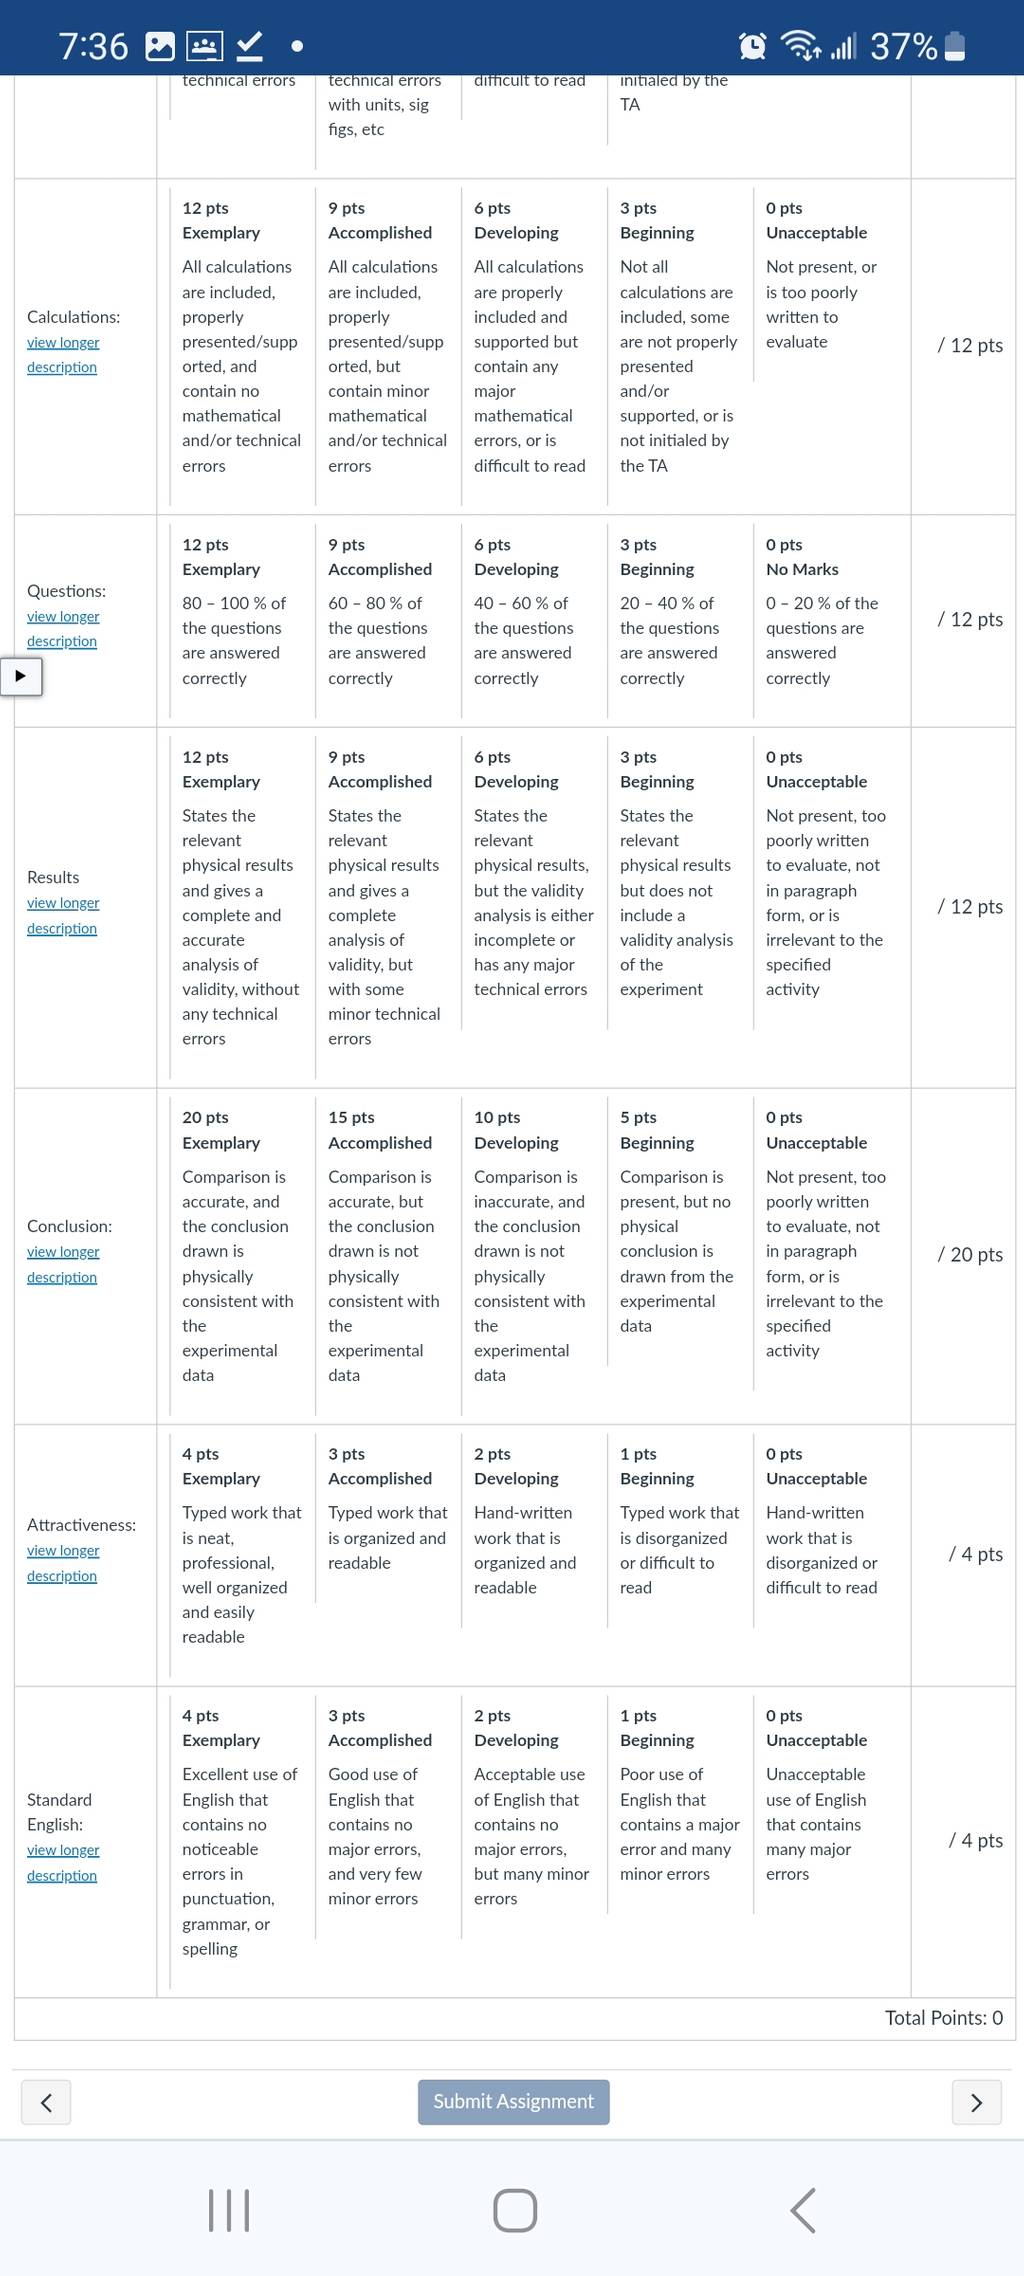The width and height of the screenshot is (1024, 2276).
Task: Tap the gallery image notification icon
Action: coord(160,46)
